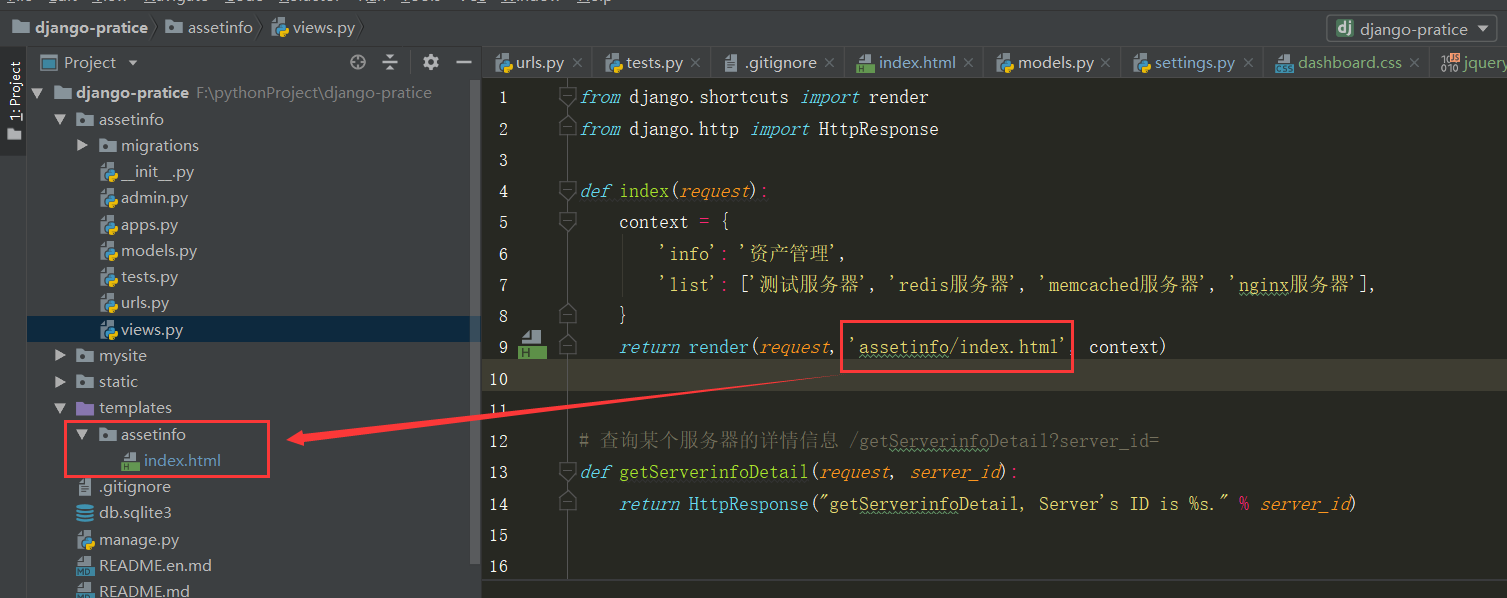Close the tests.py editor tab
This screenshot has width=1507, height=598.
pos(698,63)
